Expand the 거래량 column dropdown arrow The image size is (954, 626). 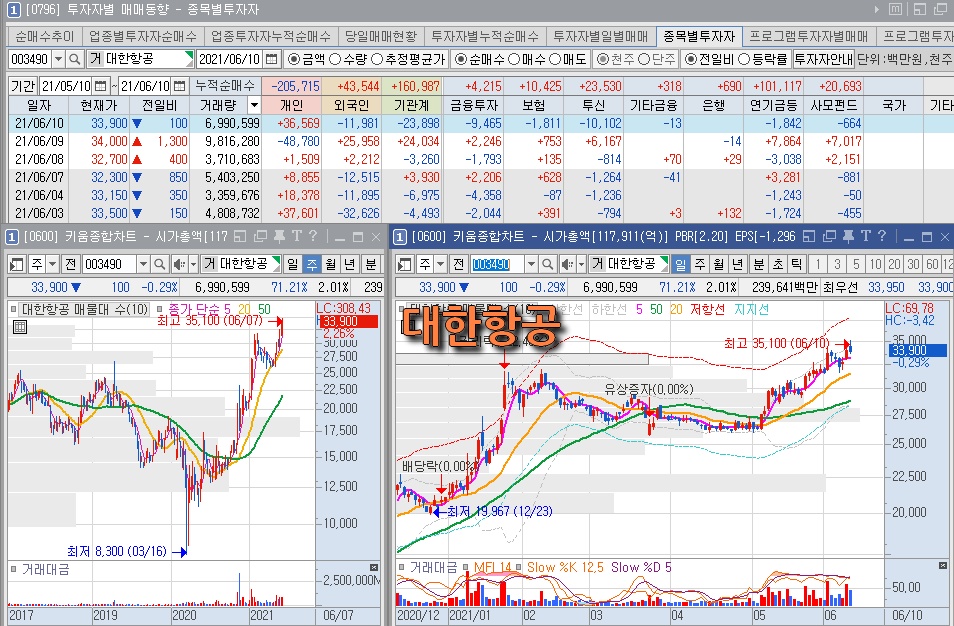(254, 105)
